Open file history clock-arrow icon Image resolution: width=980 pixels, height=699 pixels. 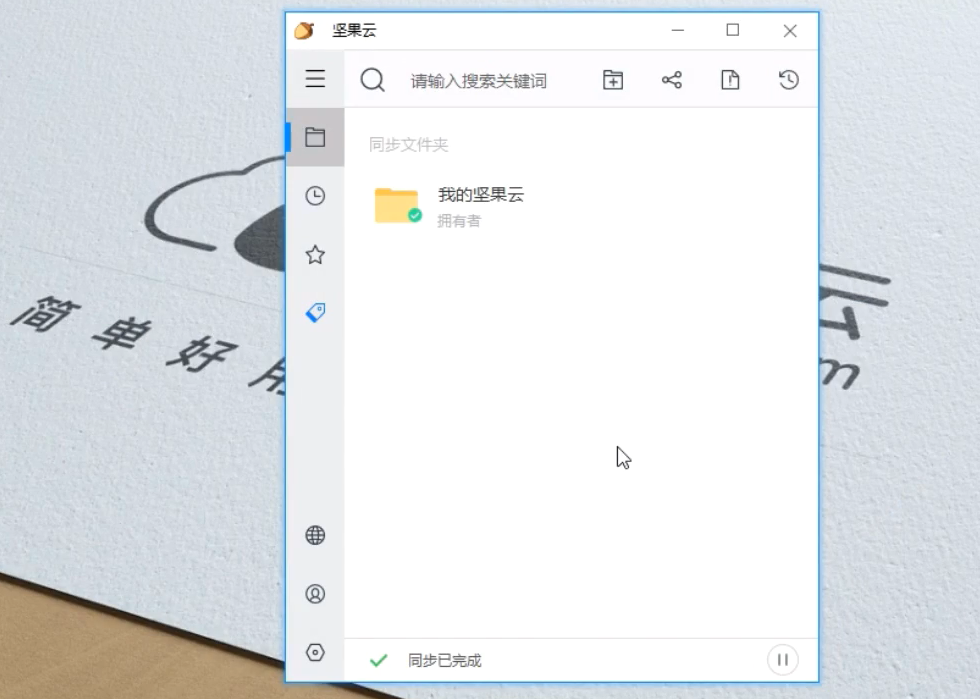(x=789, y=80)
